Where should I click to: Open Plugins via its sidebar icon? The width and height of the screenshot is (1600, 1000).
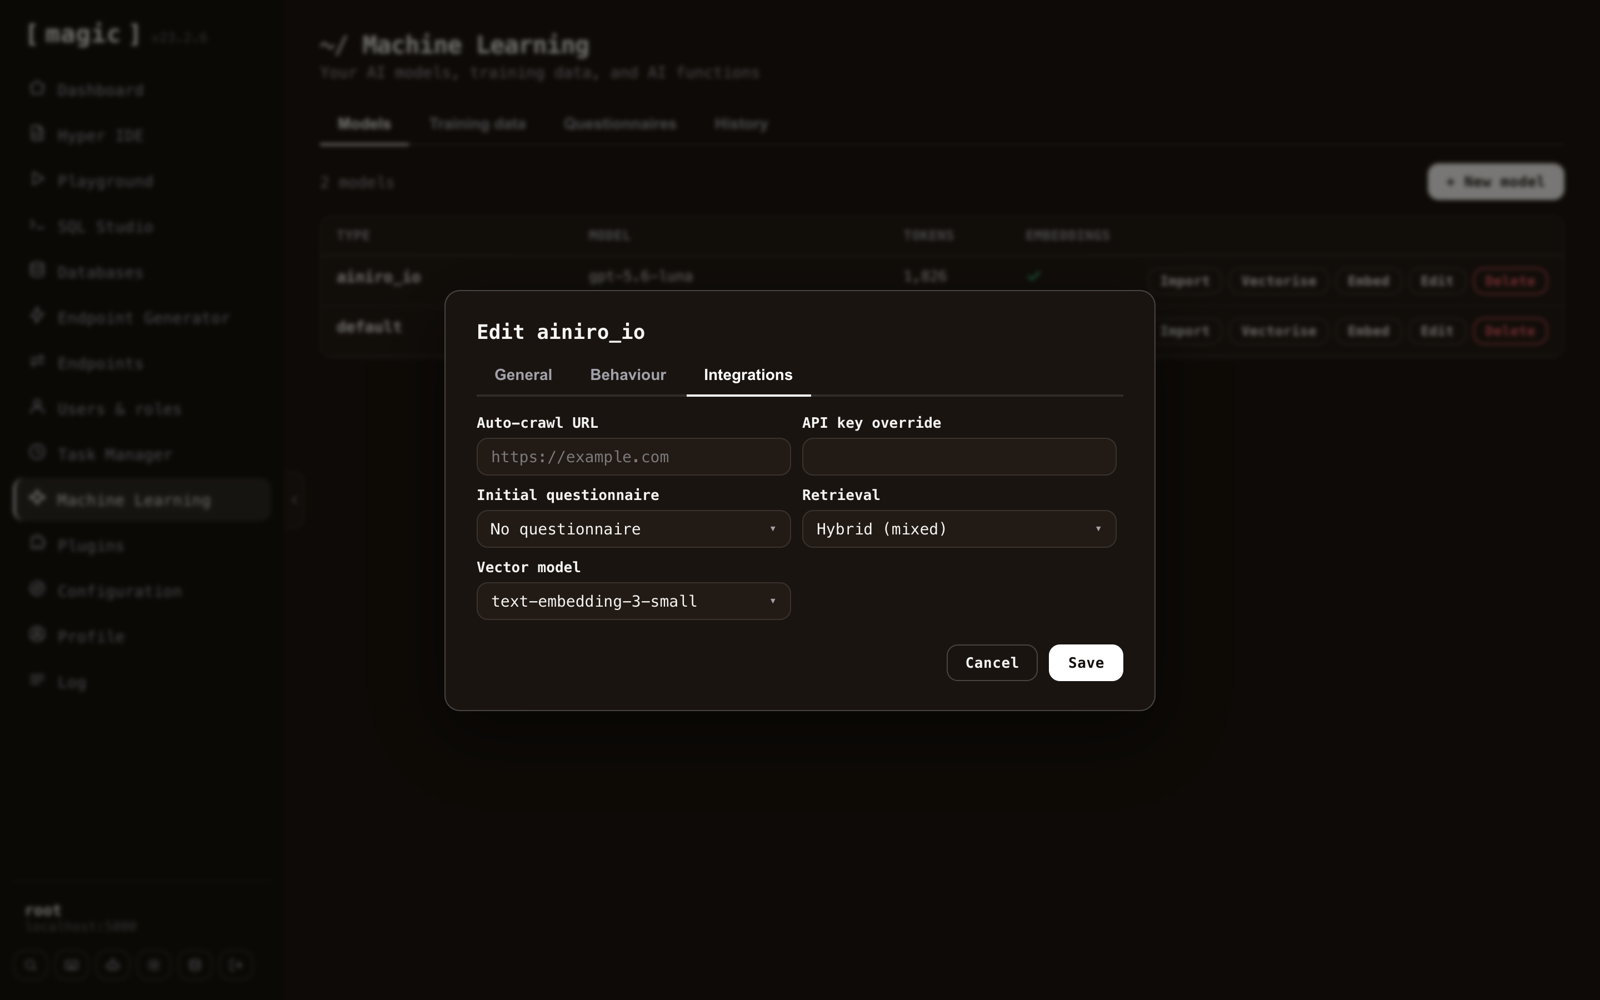coord(37,544)
